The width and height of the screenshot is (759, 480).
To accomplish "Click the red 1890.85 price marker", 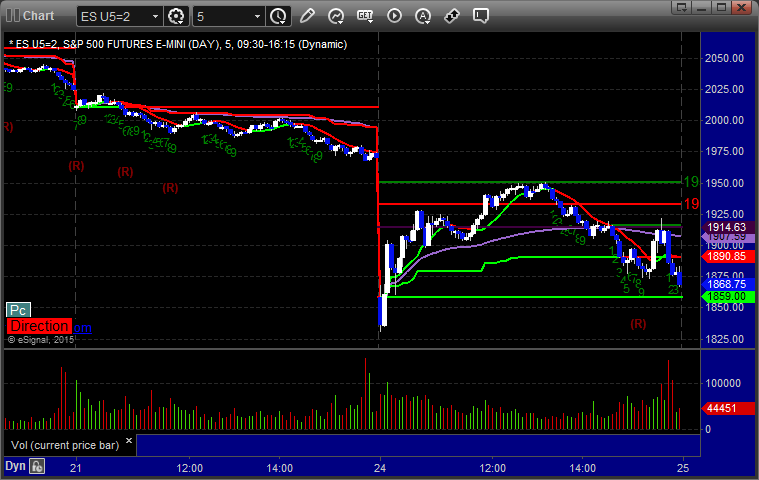I will coord(726,256).
